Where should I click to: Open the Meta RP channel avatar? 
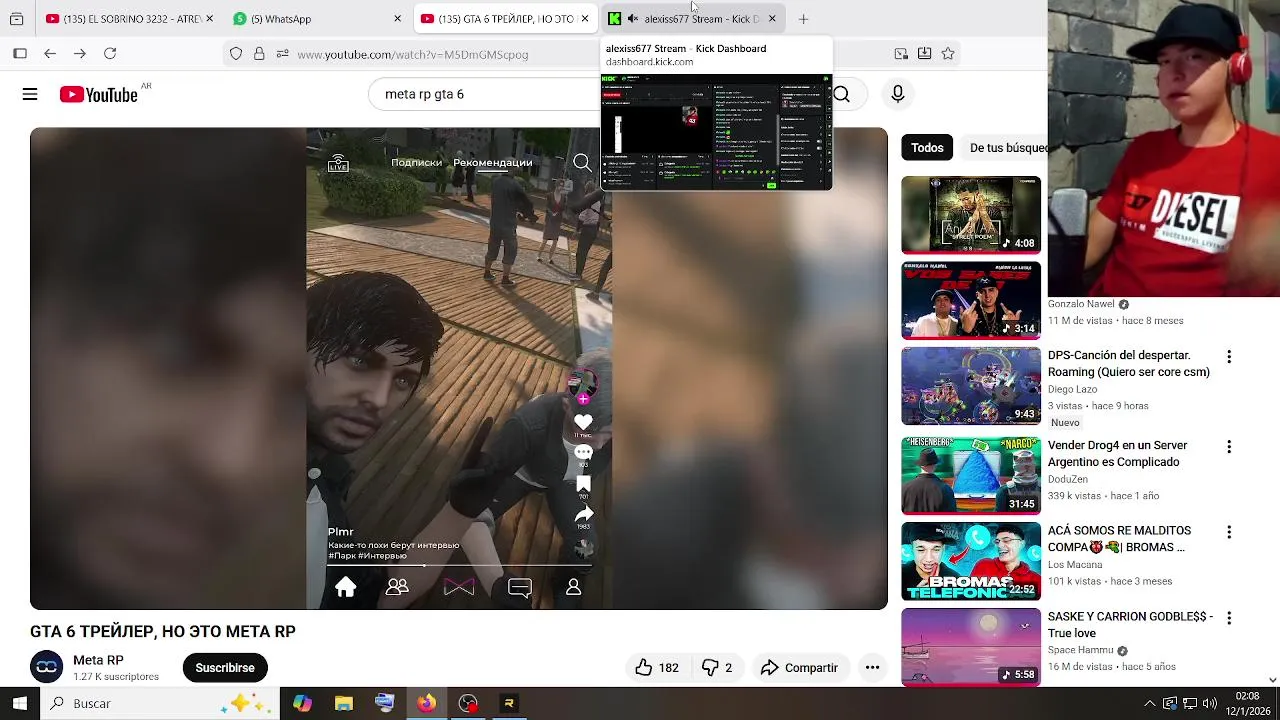(46, 667)
